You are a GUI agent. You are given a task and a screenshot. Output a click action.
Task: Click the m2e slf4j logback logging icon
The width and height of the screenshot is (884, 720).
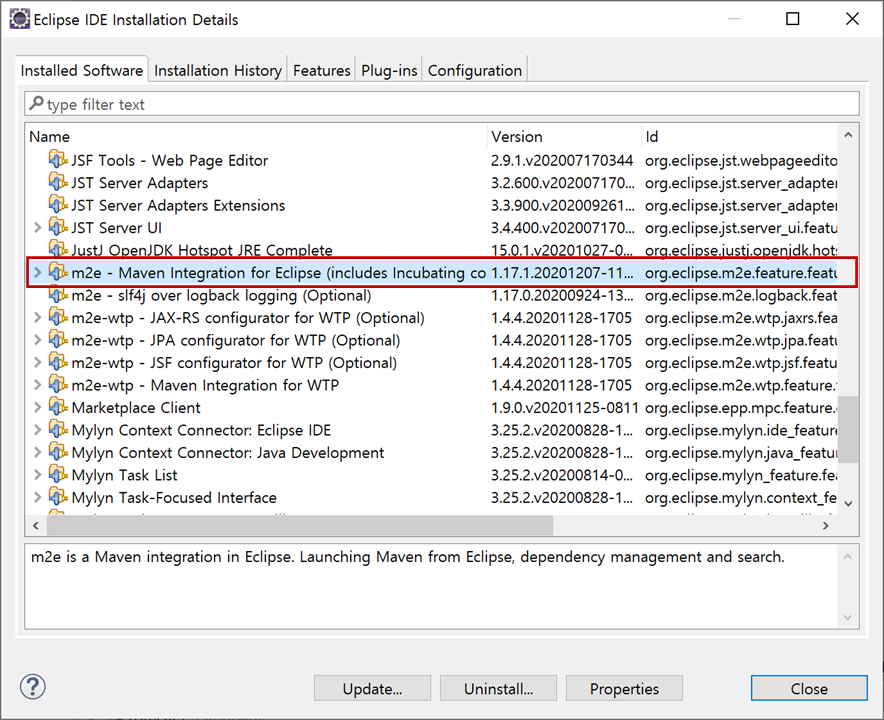pos(58,295)
